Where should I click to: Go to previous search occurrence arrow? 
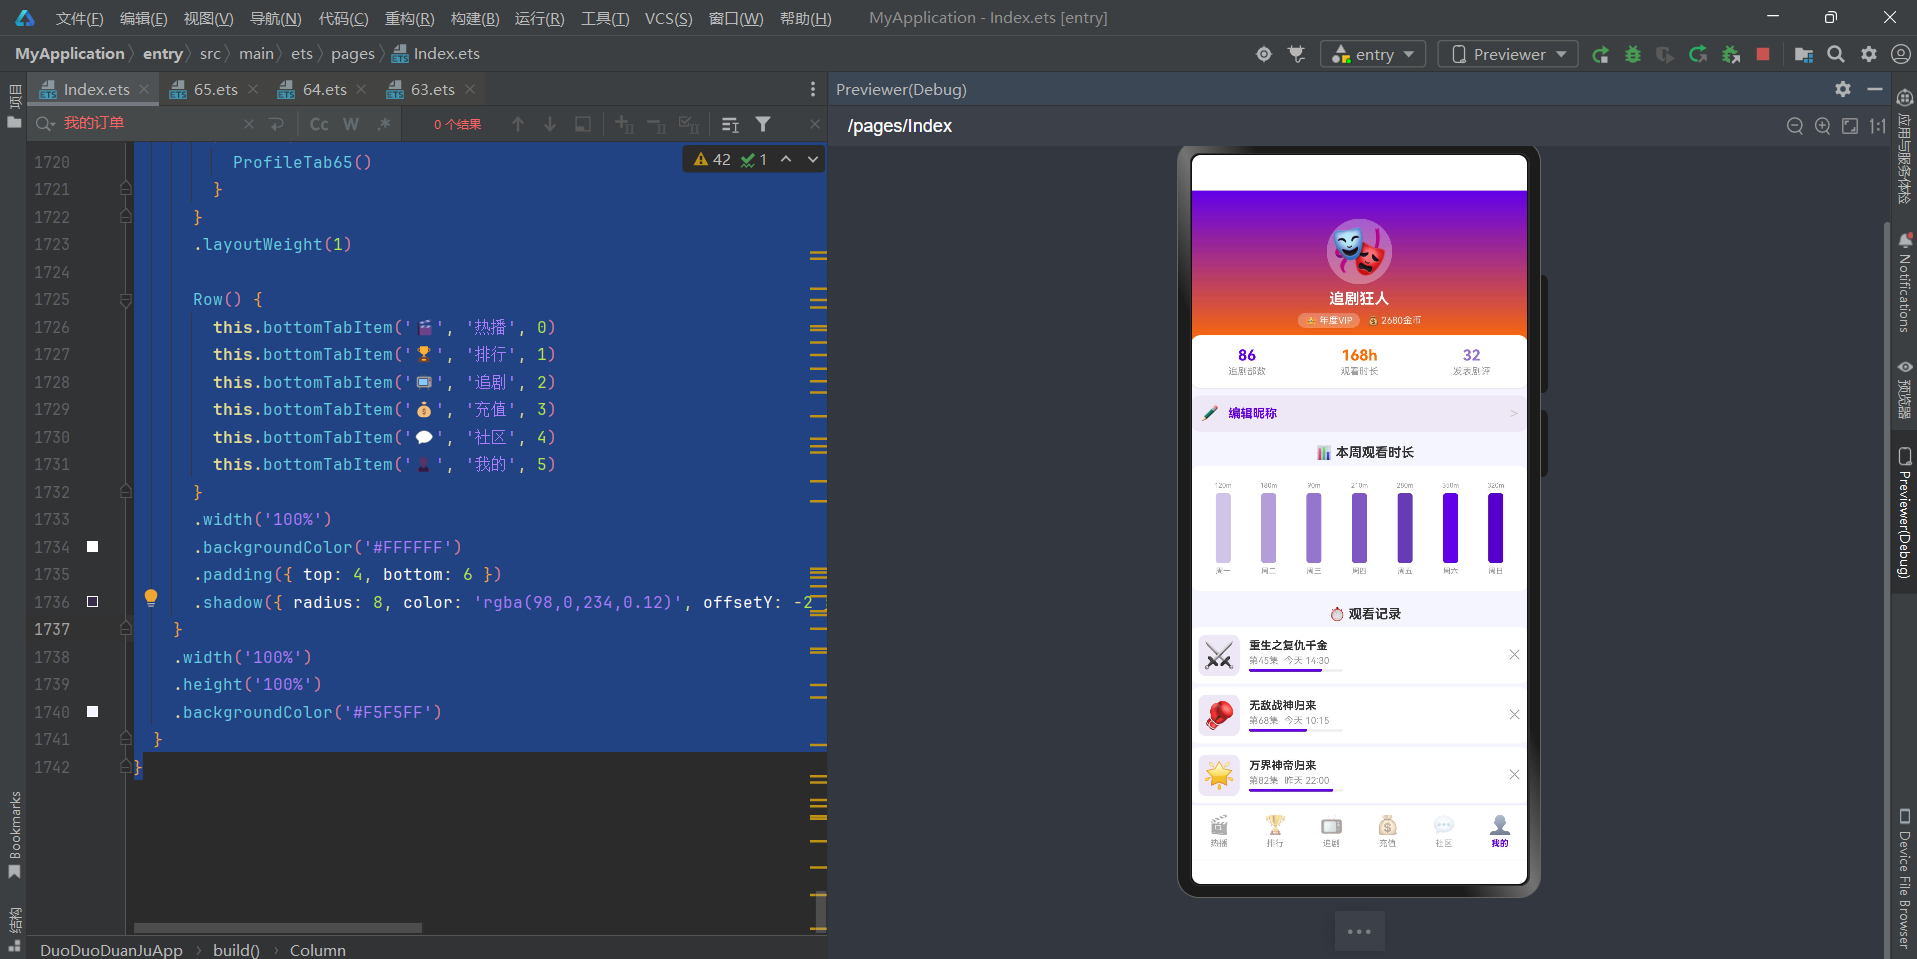point(518,124)
